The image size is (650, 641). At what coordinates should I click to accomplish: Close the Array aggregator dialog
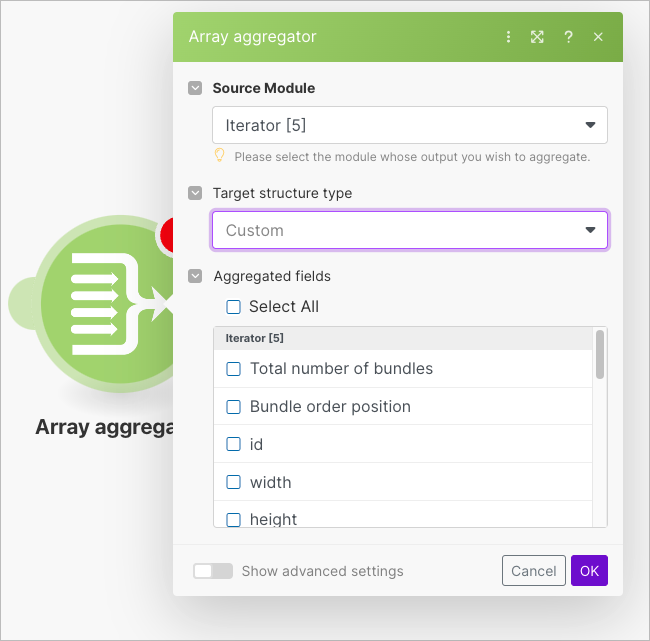tap(598, 37)
